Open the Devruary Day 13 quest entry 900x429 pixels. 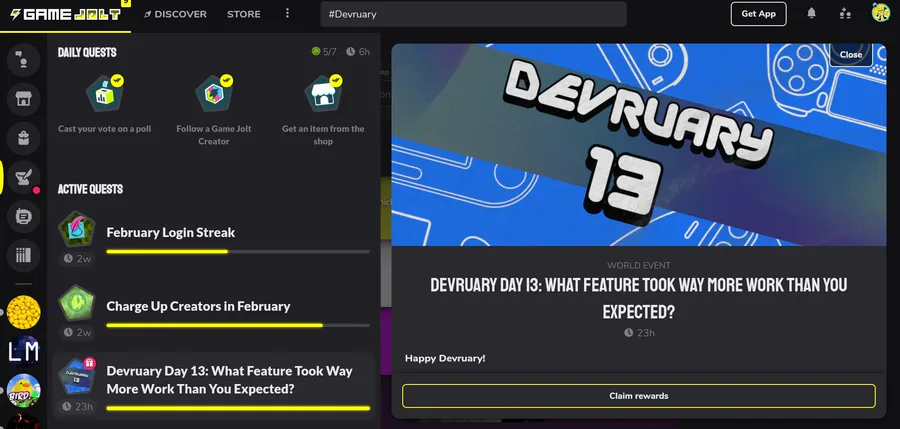[x=214, y=385]
